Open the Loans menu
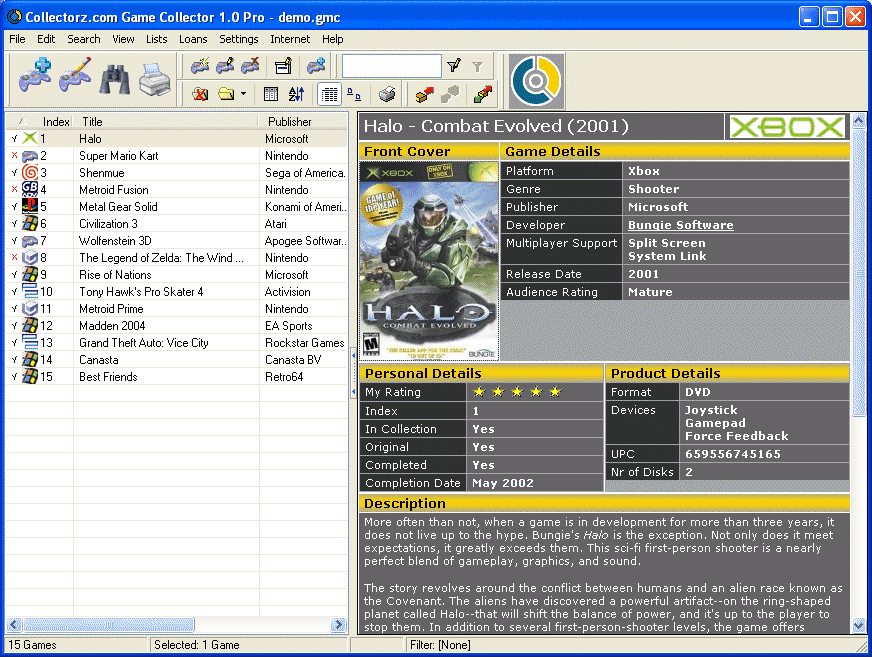The image size is (872, 657). [193, 39]
